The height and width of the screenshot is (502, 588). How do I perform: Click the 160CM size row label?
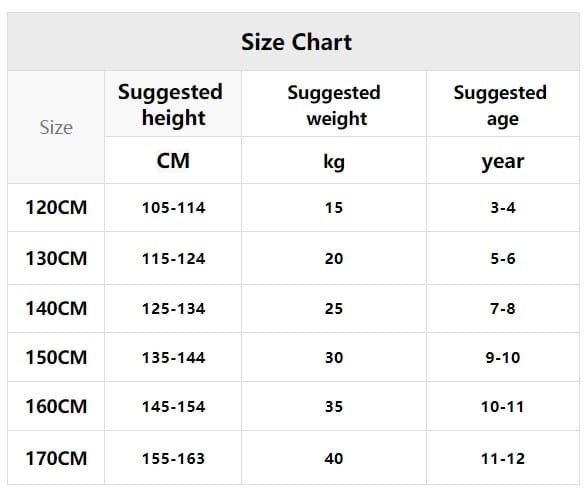(x=56, y=406)
